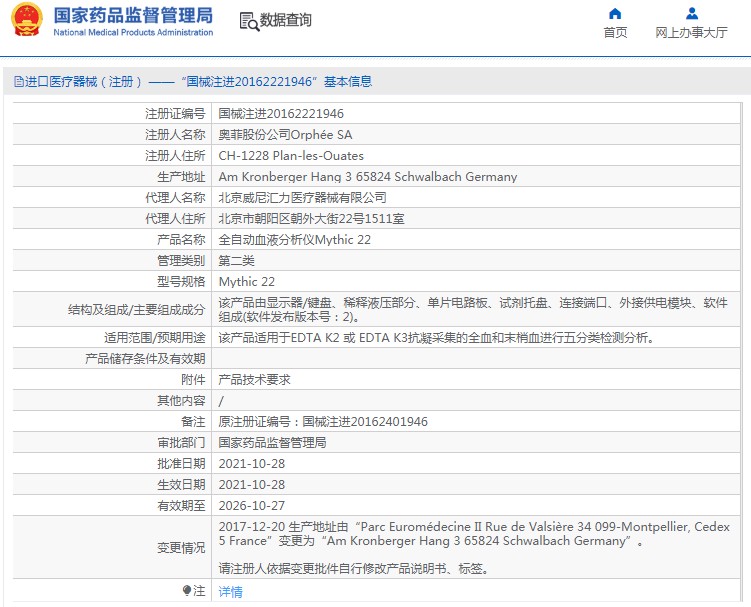Image resolution: width=751 pixels, height=607 pixels.
Task: Select attachment 产品技术要求
Action: (x=254, y=380)
